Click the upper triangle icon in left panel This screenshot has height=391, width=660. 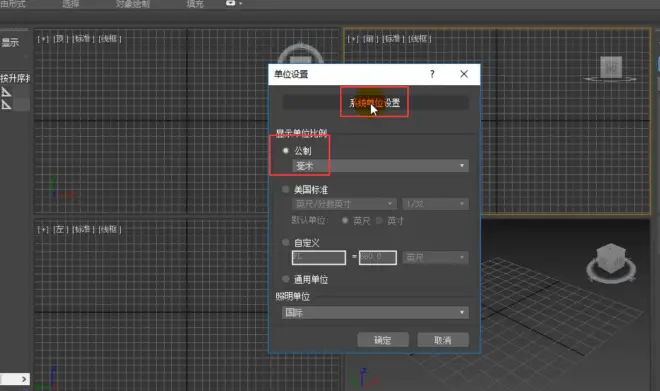[x=6, y=91]
